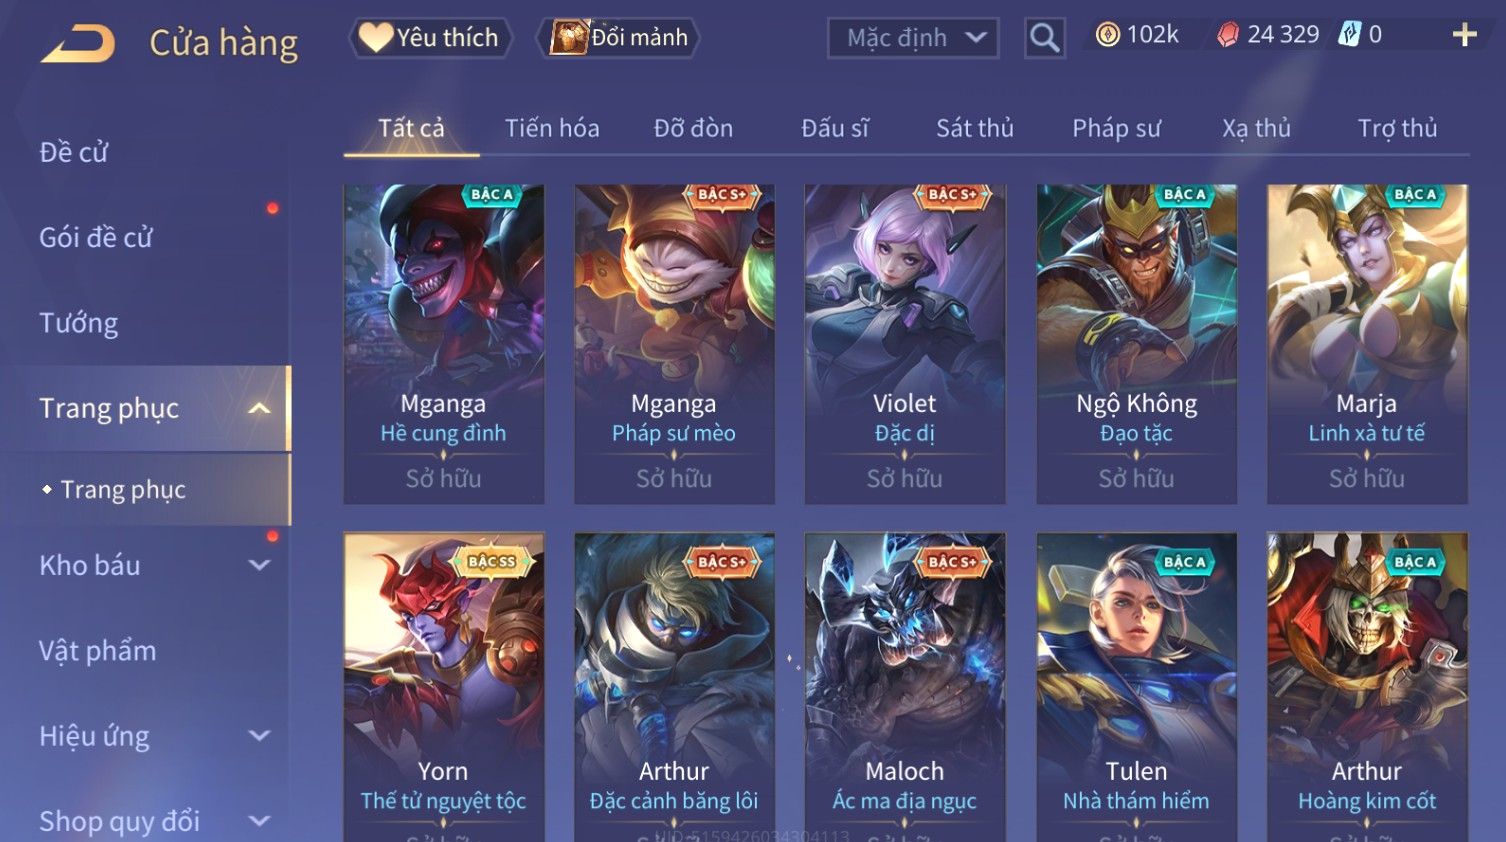Switch to the Pháp sư tab
1506x842 pixels.
(x=1116, y=128)
